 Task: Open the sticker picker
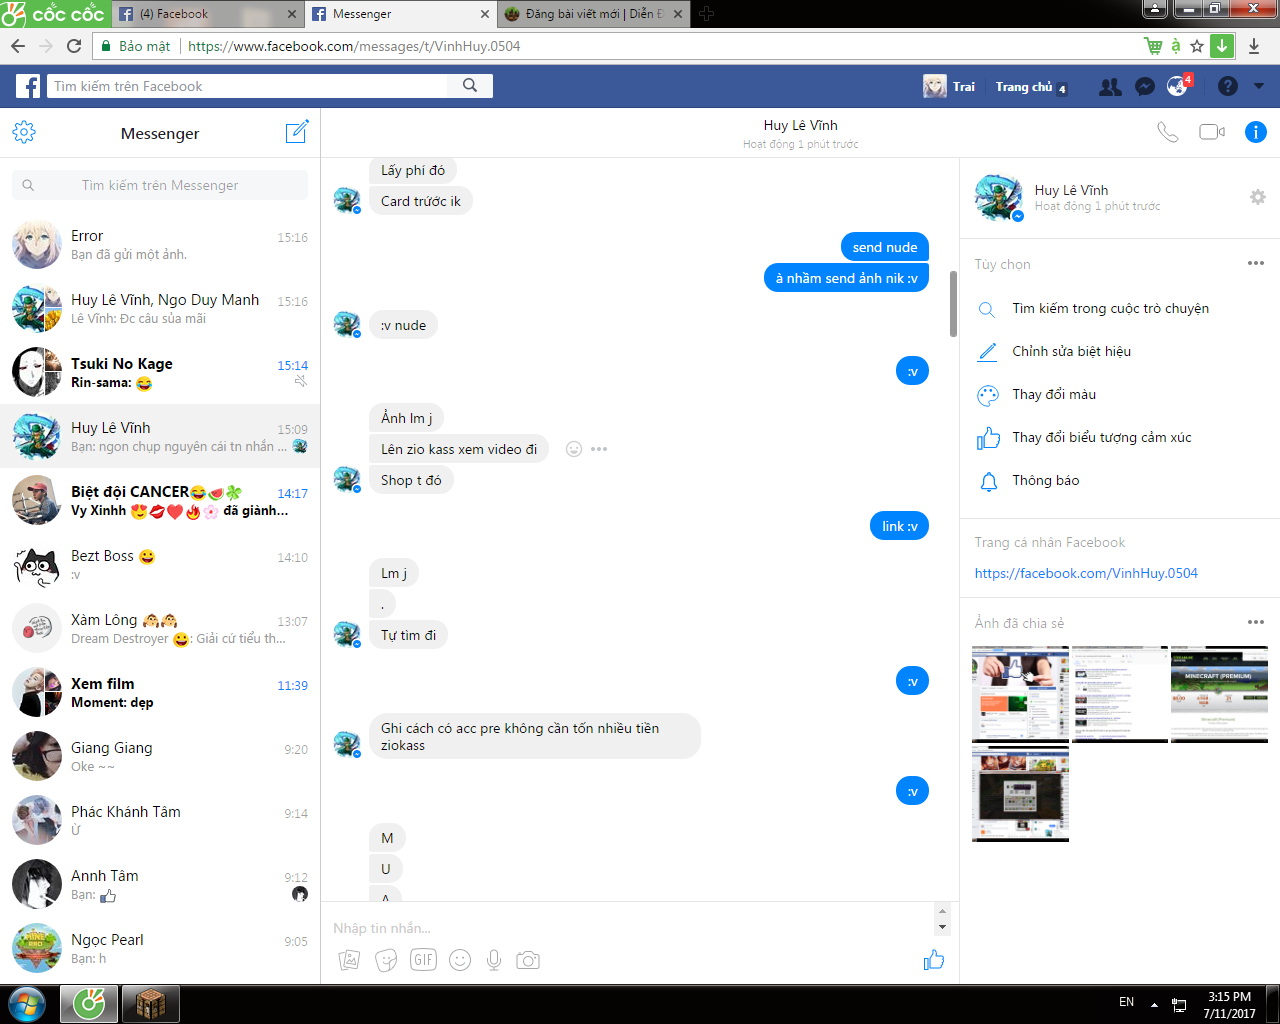[x=386, y=960]
